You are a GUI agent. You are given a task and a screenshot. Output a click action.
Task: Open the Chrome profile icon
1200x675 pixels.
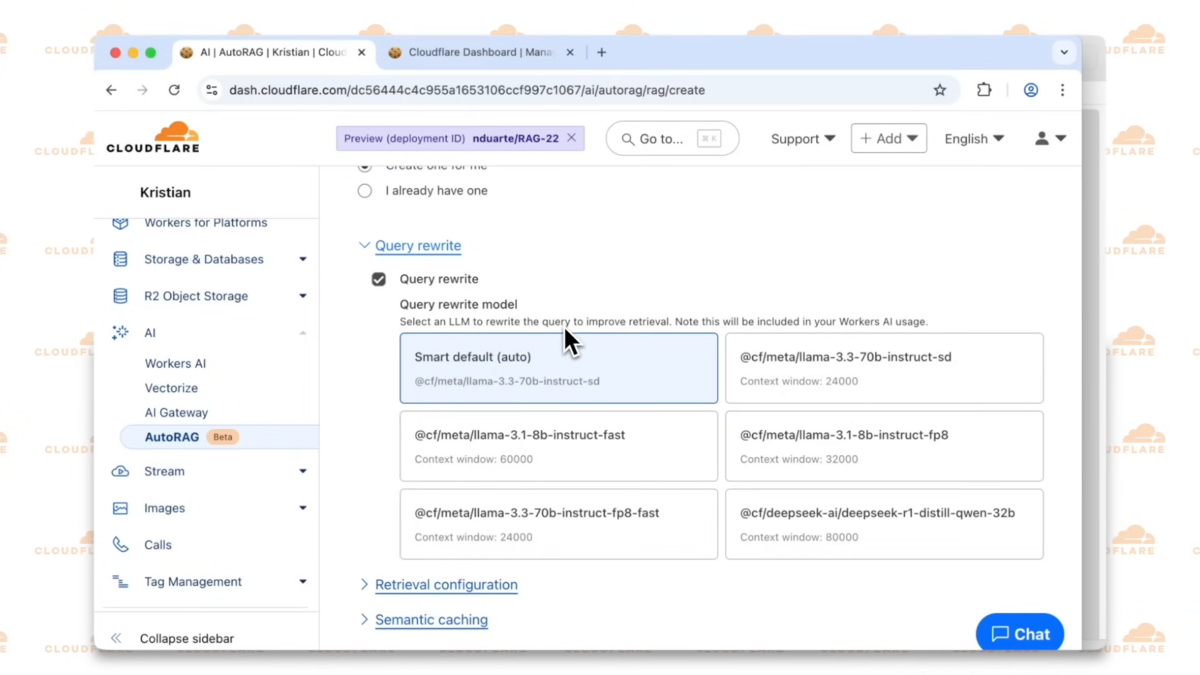[1031, 90]
